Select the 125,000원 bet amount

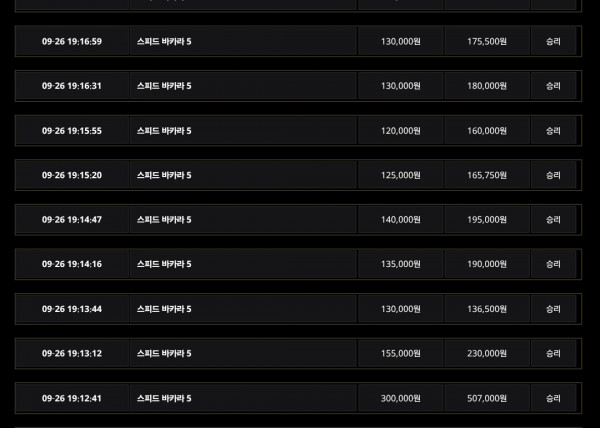(401, 175)
